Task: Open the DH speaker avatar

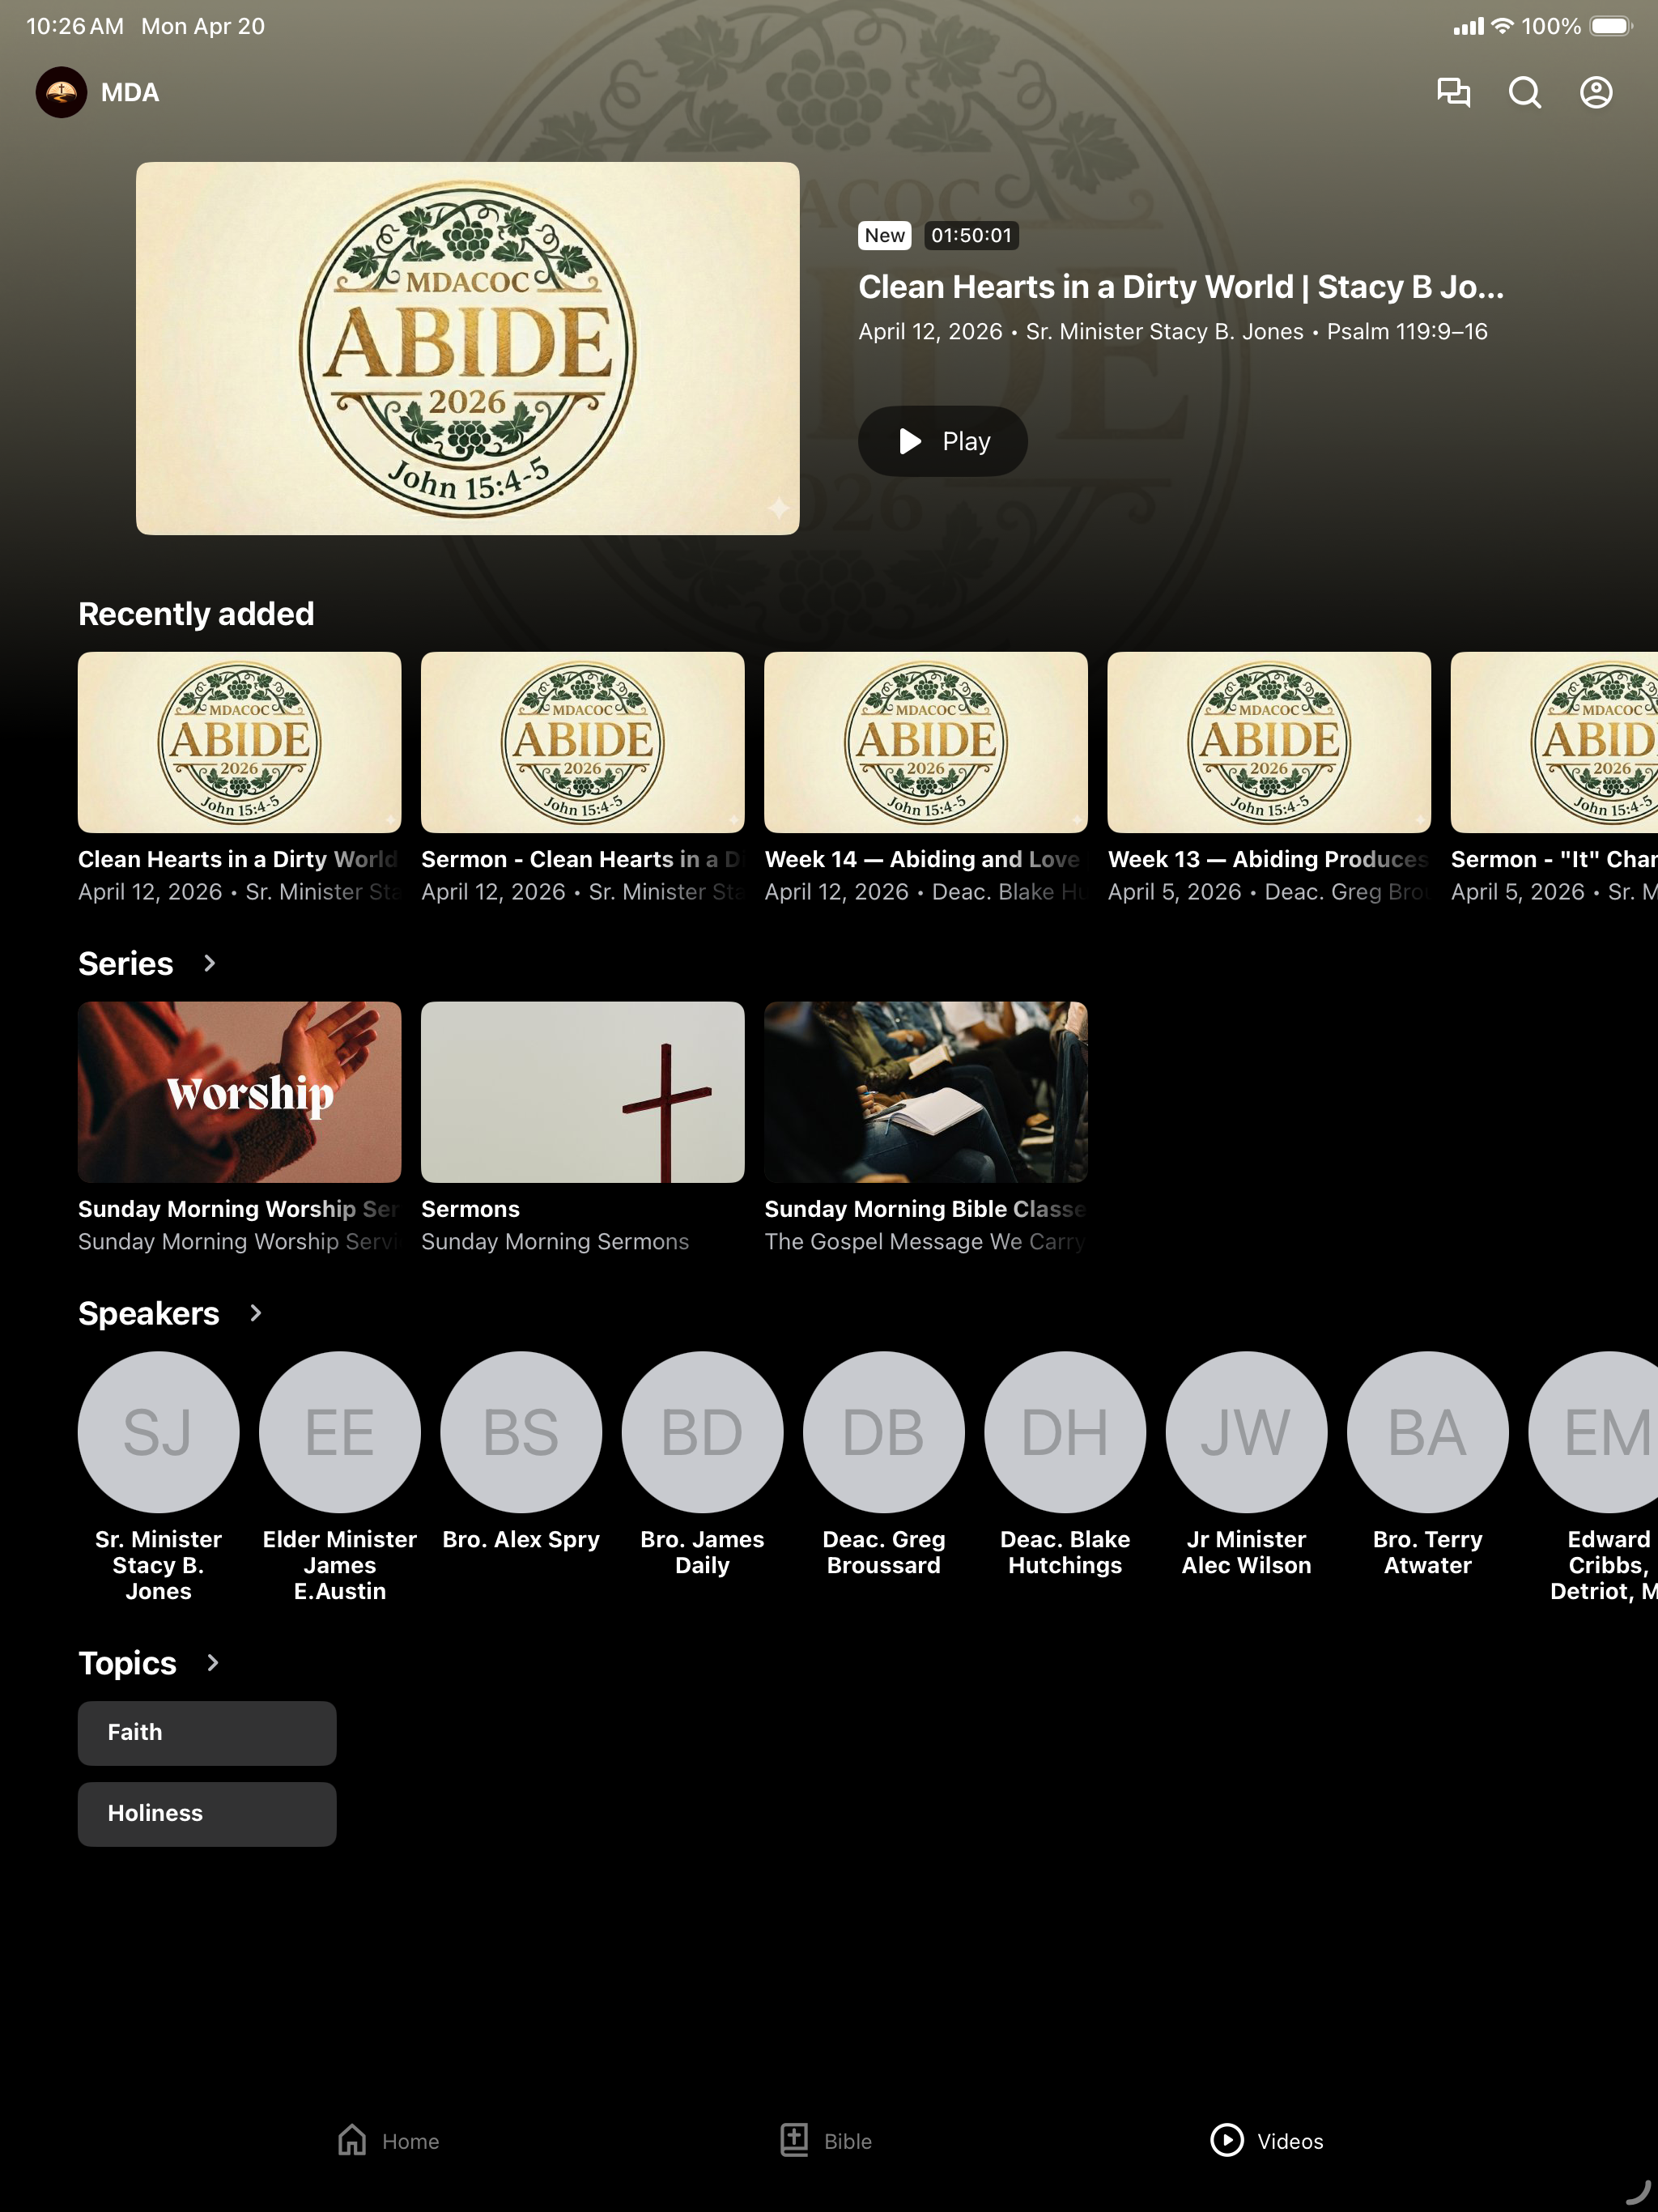Action: pos(1065,1432)
